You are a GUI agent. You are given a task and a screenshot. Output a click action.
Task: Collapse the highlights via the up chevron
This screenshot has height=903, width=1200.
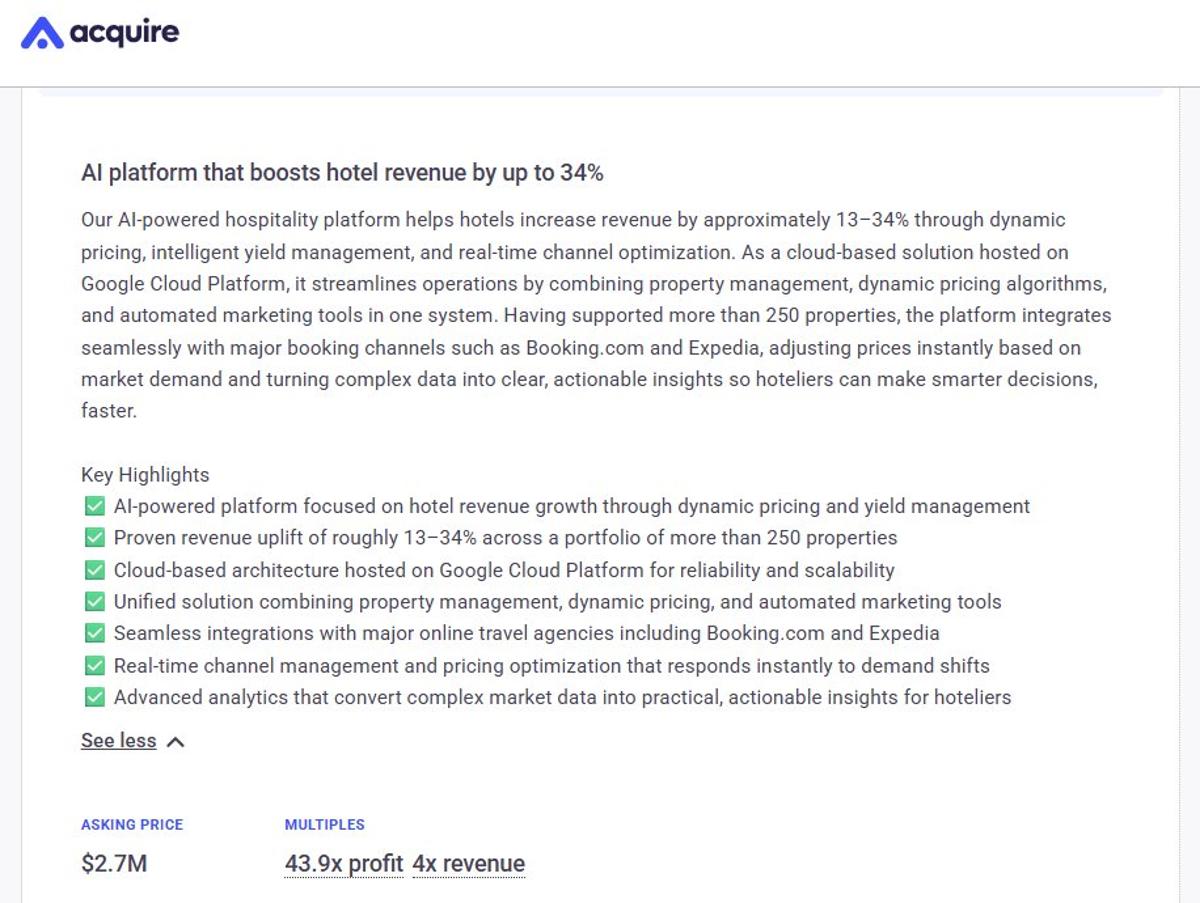tap(176, 741)
